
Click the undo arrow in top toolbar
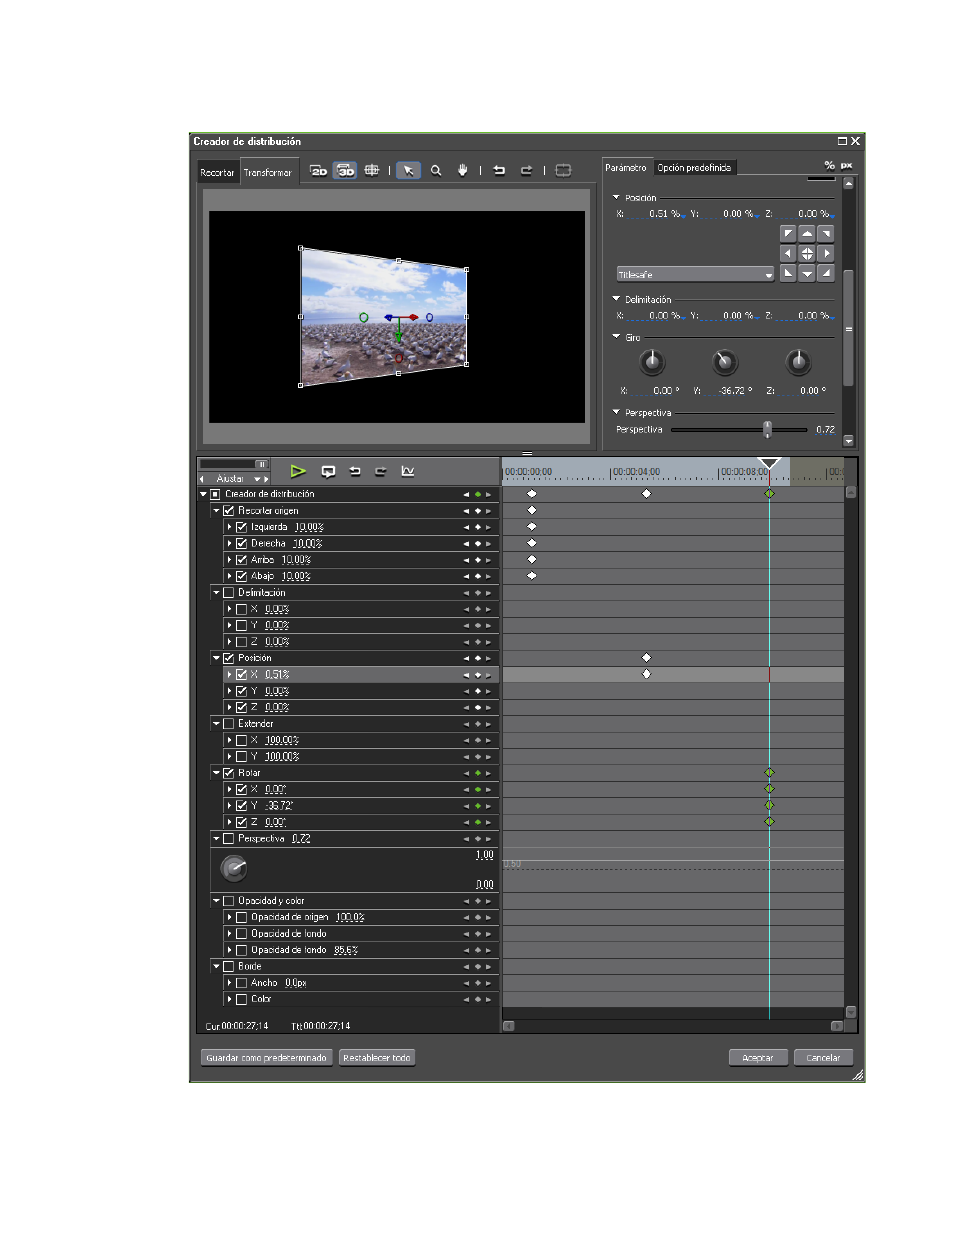(x=499, y=170)
